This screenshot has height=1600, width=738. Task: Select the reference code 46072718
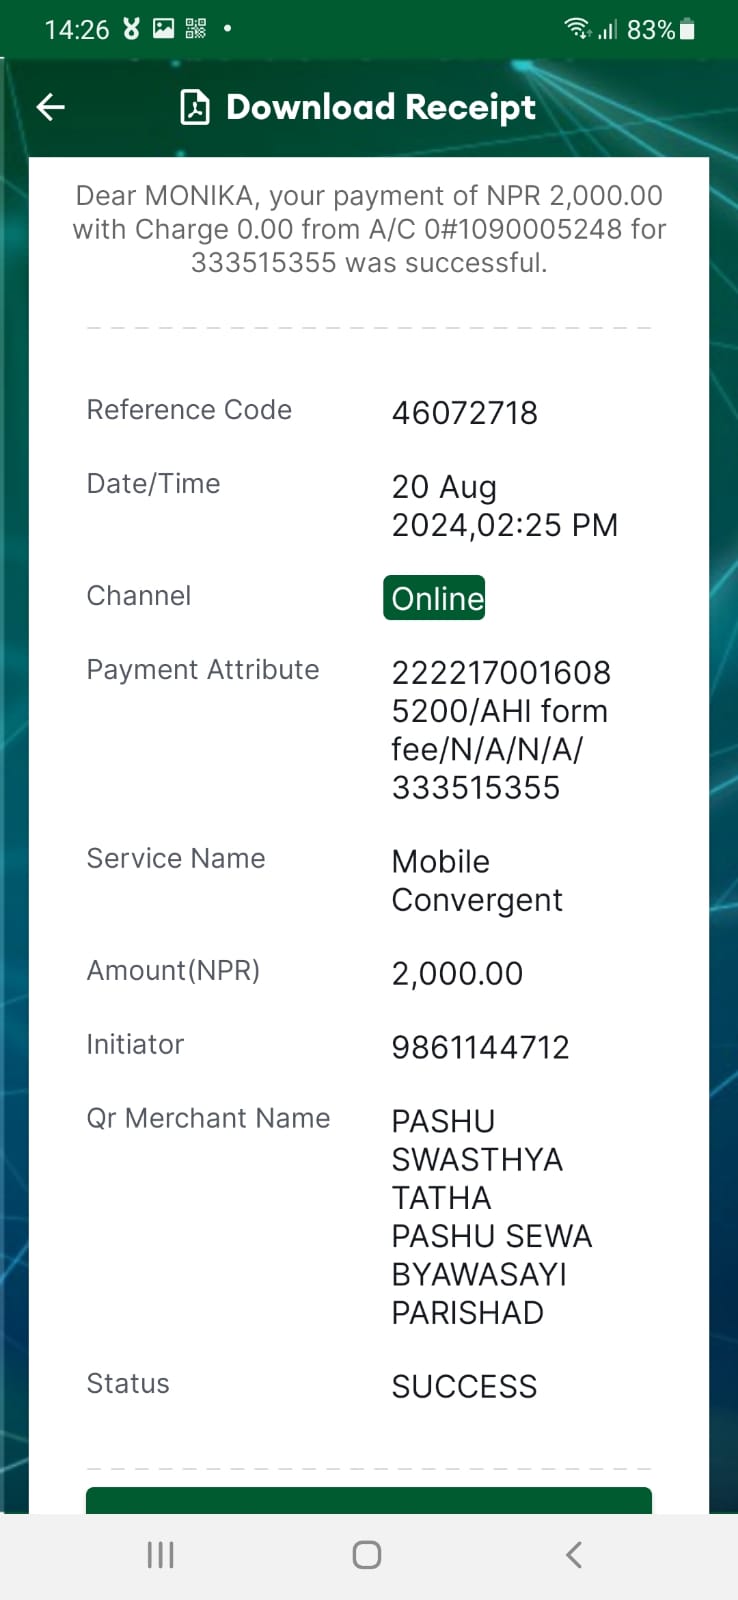point(465,413)
